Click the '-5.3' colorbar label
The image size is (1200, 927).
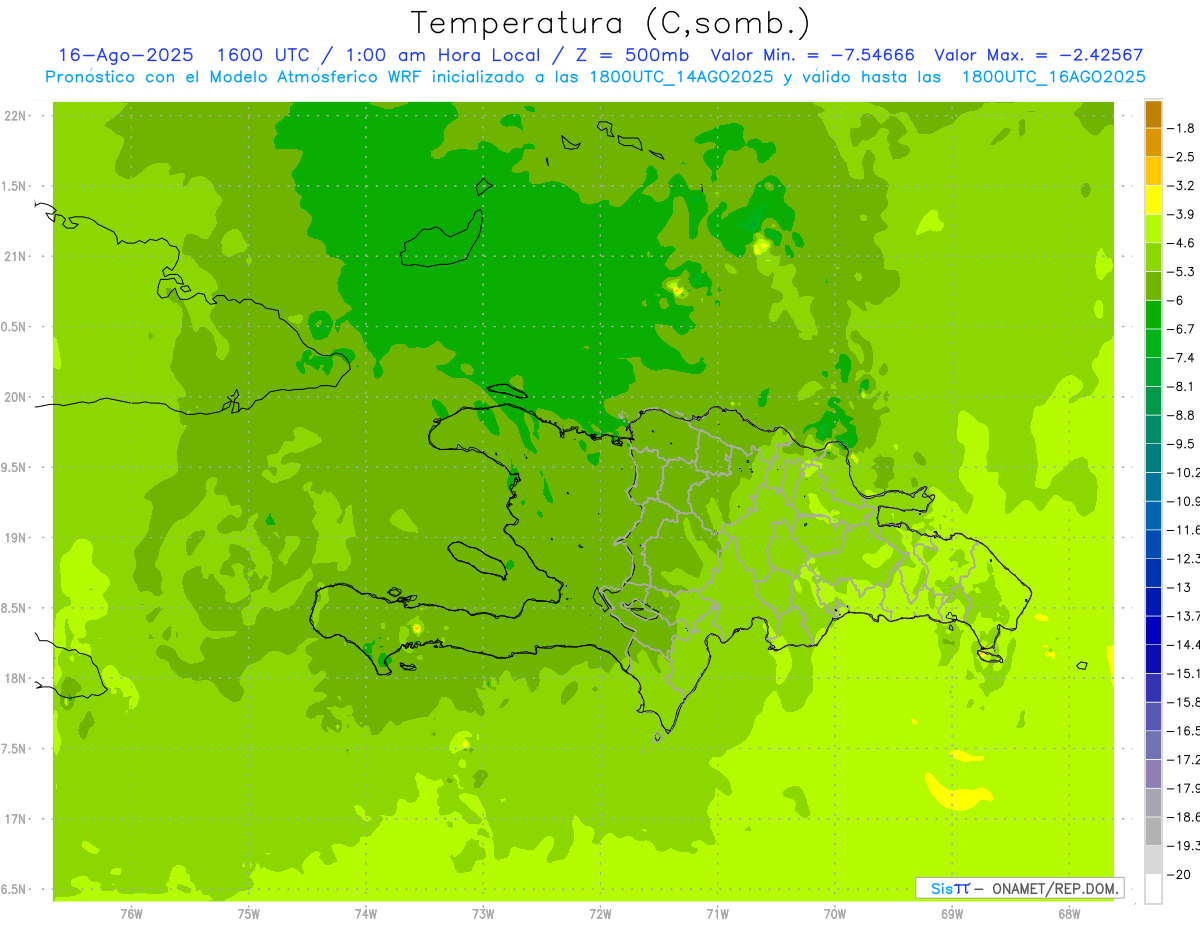click(x=1182, y=272)
